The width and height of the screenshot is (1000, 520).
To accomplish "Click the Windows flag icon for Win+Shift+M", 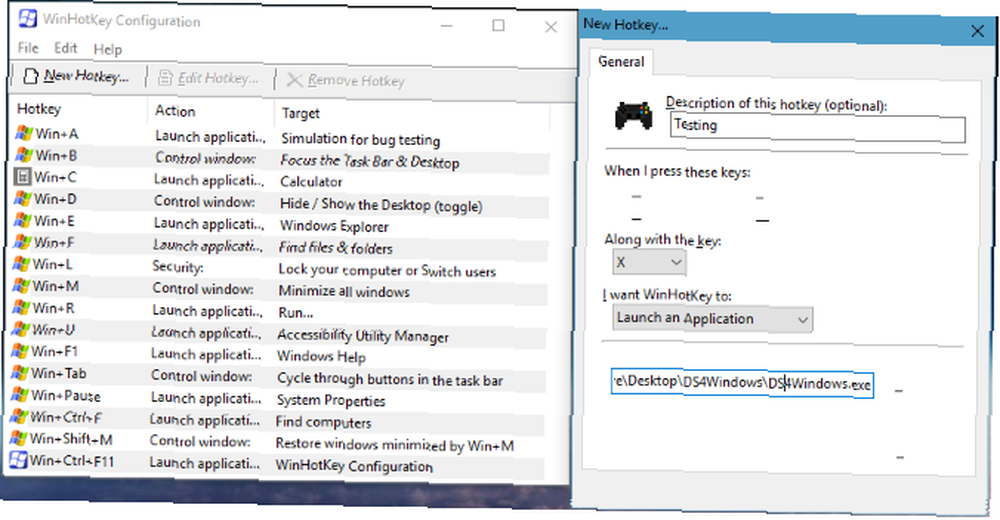I will pyautogui.click(x=19, y=438).
